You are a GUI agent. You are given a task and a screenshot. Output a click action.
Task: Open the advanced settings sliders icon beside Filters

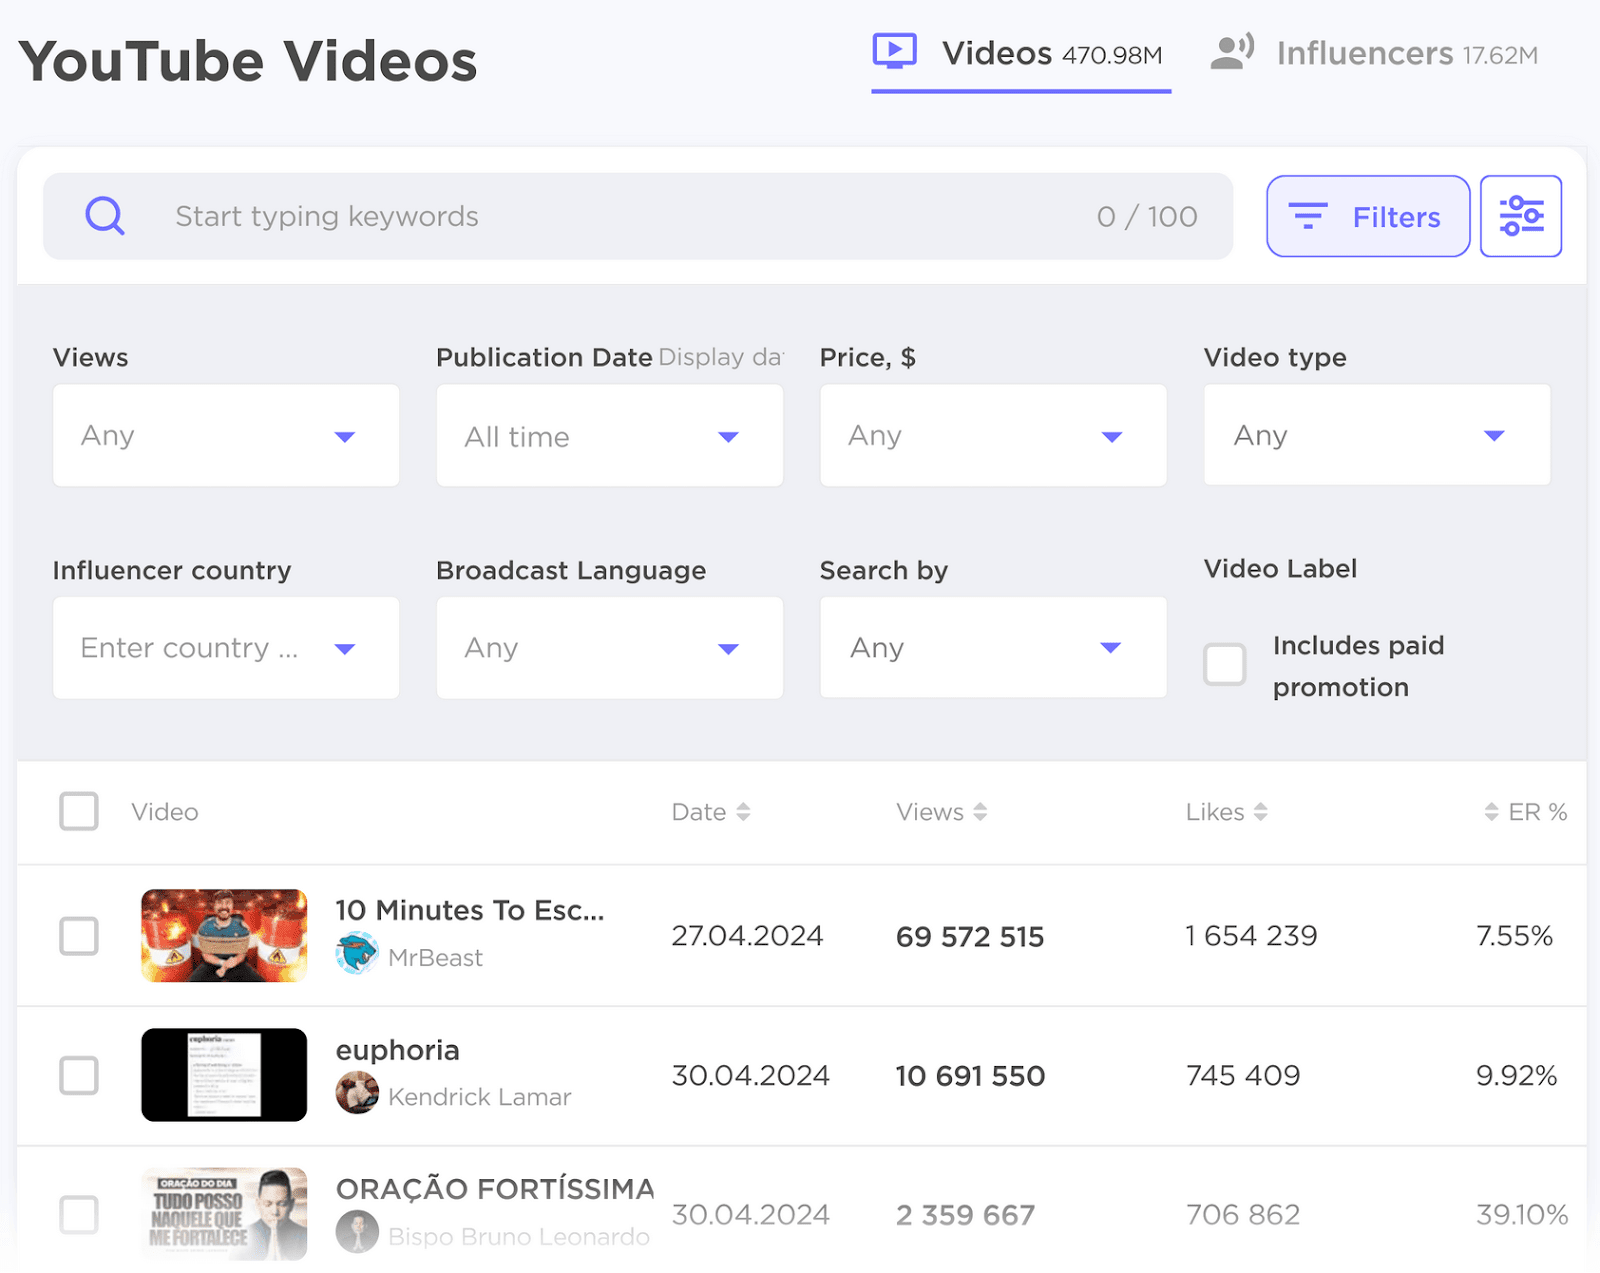1520,216
